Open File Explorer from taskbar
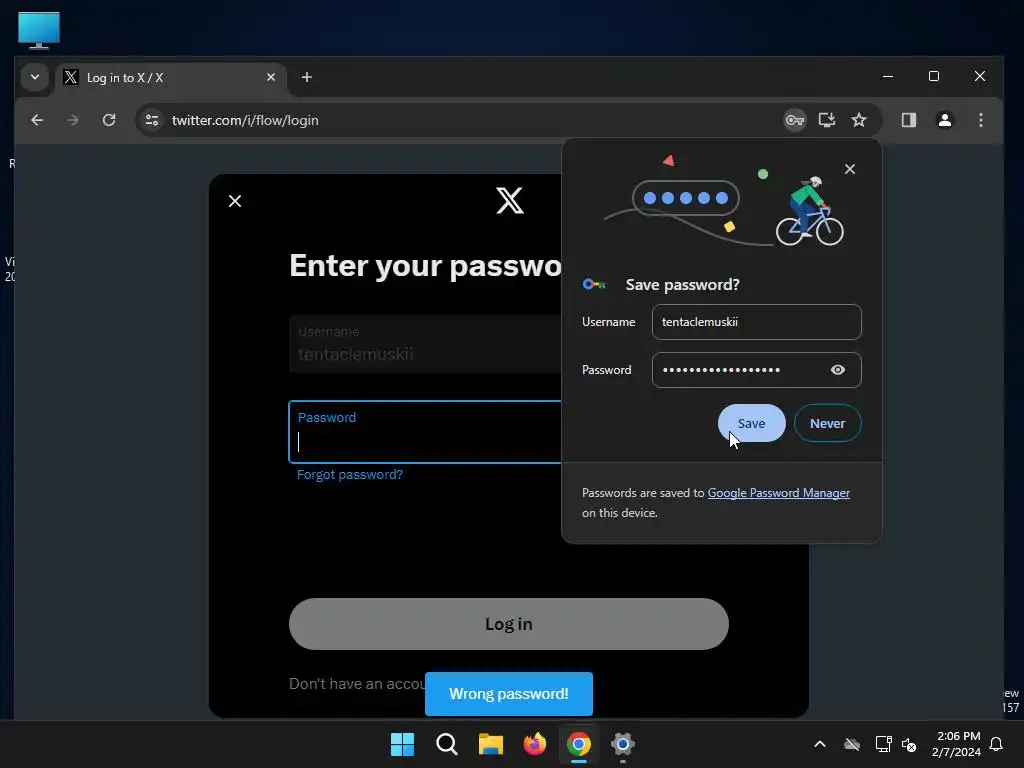 (490, 744)
